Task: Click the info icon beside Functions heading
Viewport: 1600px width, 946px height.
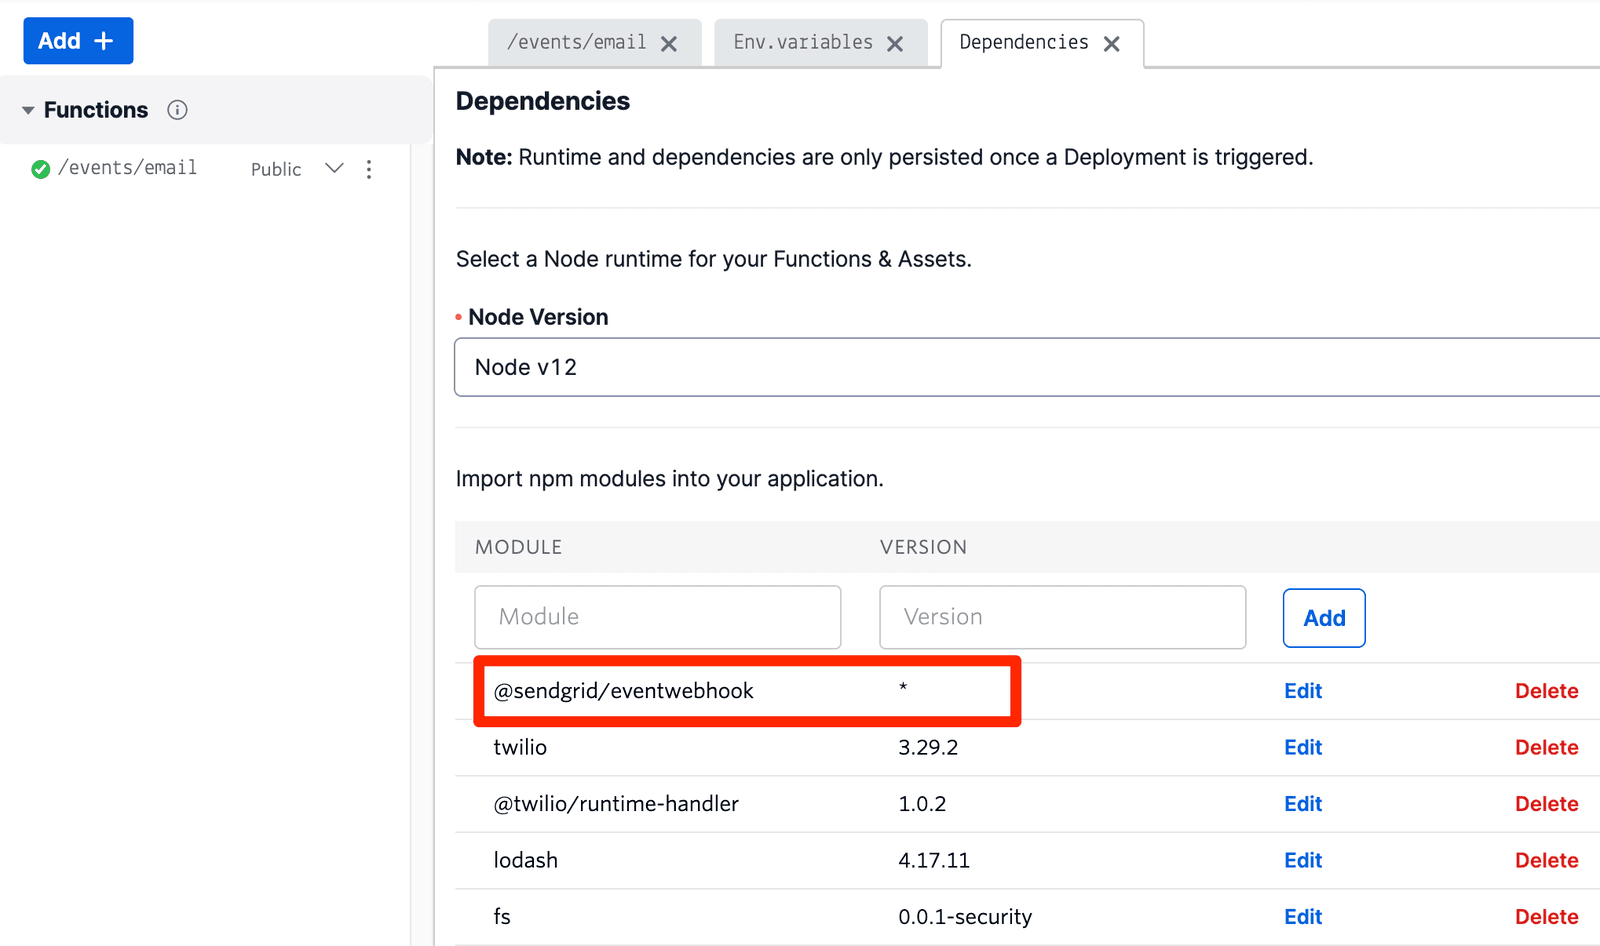Action: click(177, 110)
